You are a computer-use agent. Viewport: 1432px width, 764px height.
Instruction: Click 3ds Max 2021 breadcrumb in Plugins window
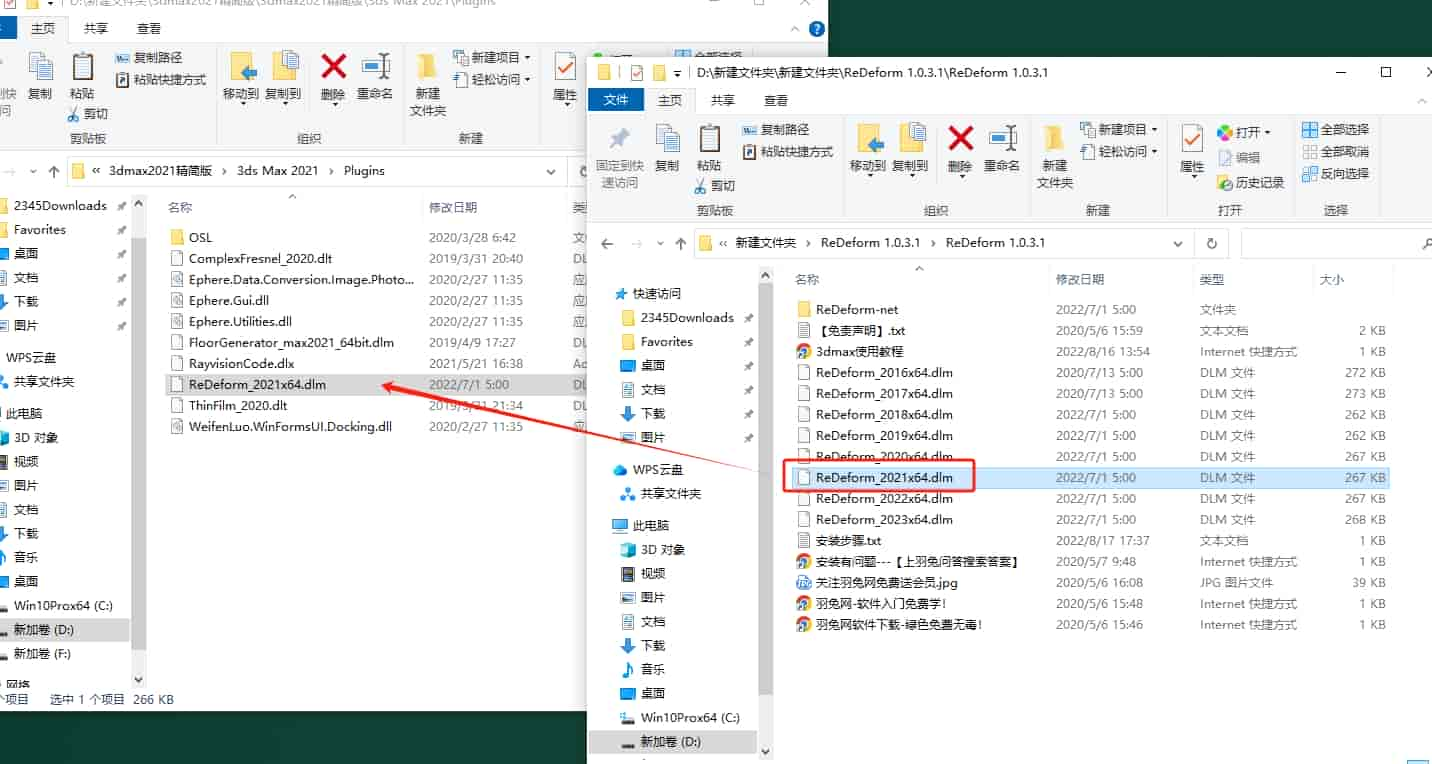(277, 171)
